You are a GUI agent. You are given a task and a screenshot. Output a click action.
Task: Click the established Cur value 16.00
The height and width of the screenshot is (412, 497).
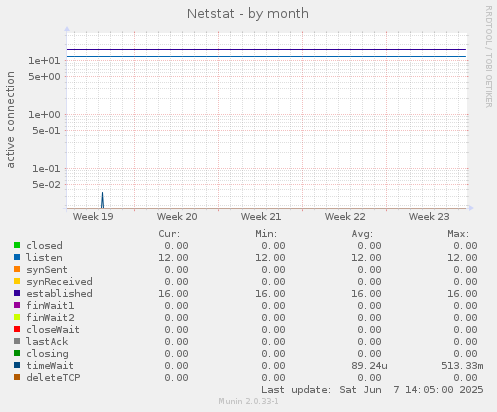click(x=173, y=294)
